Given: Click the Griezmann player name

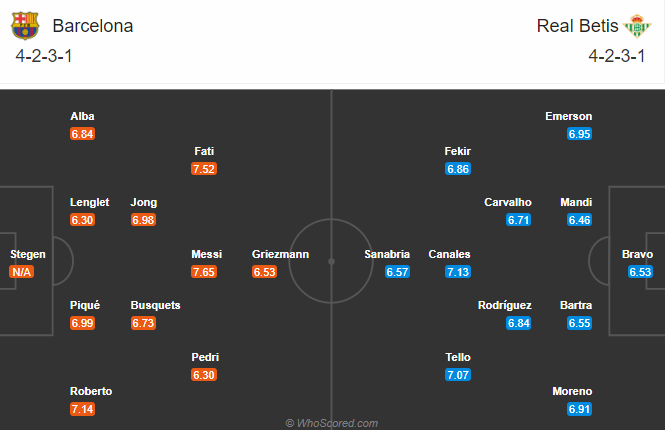Looking at the screenshot, I should tap(280, 254).
